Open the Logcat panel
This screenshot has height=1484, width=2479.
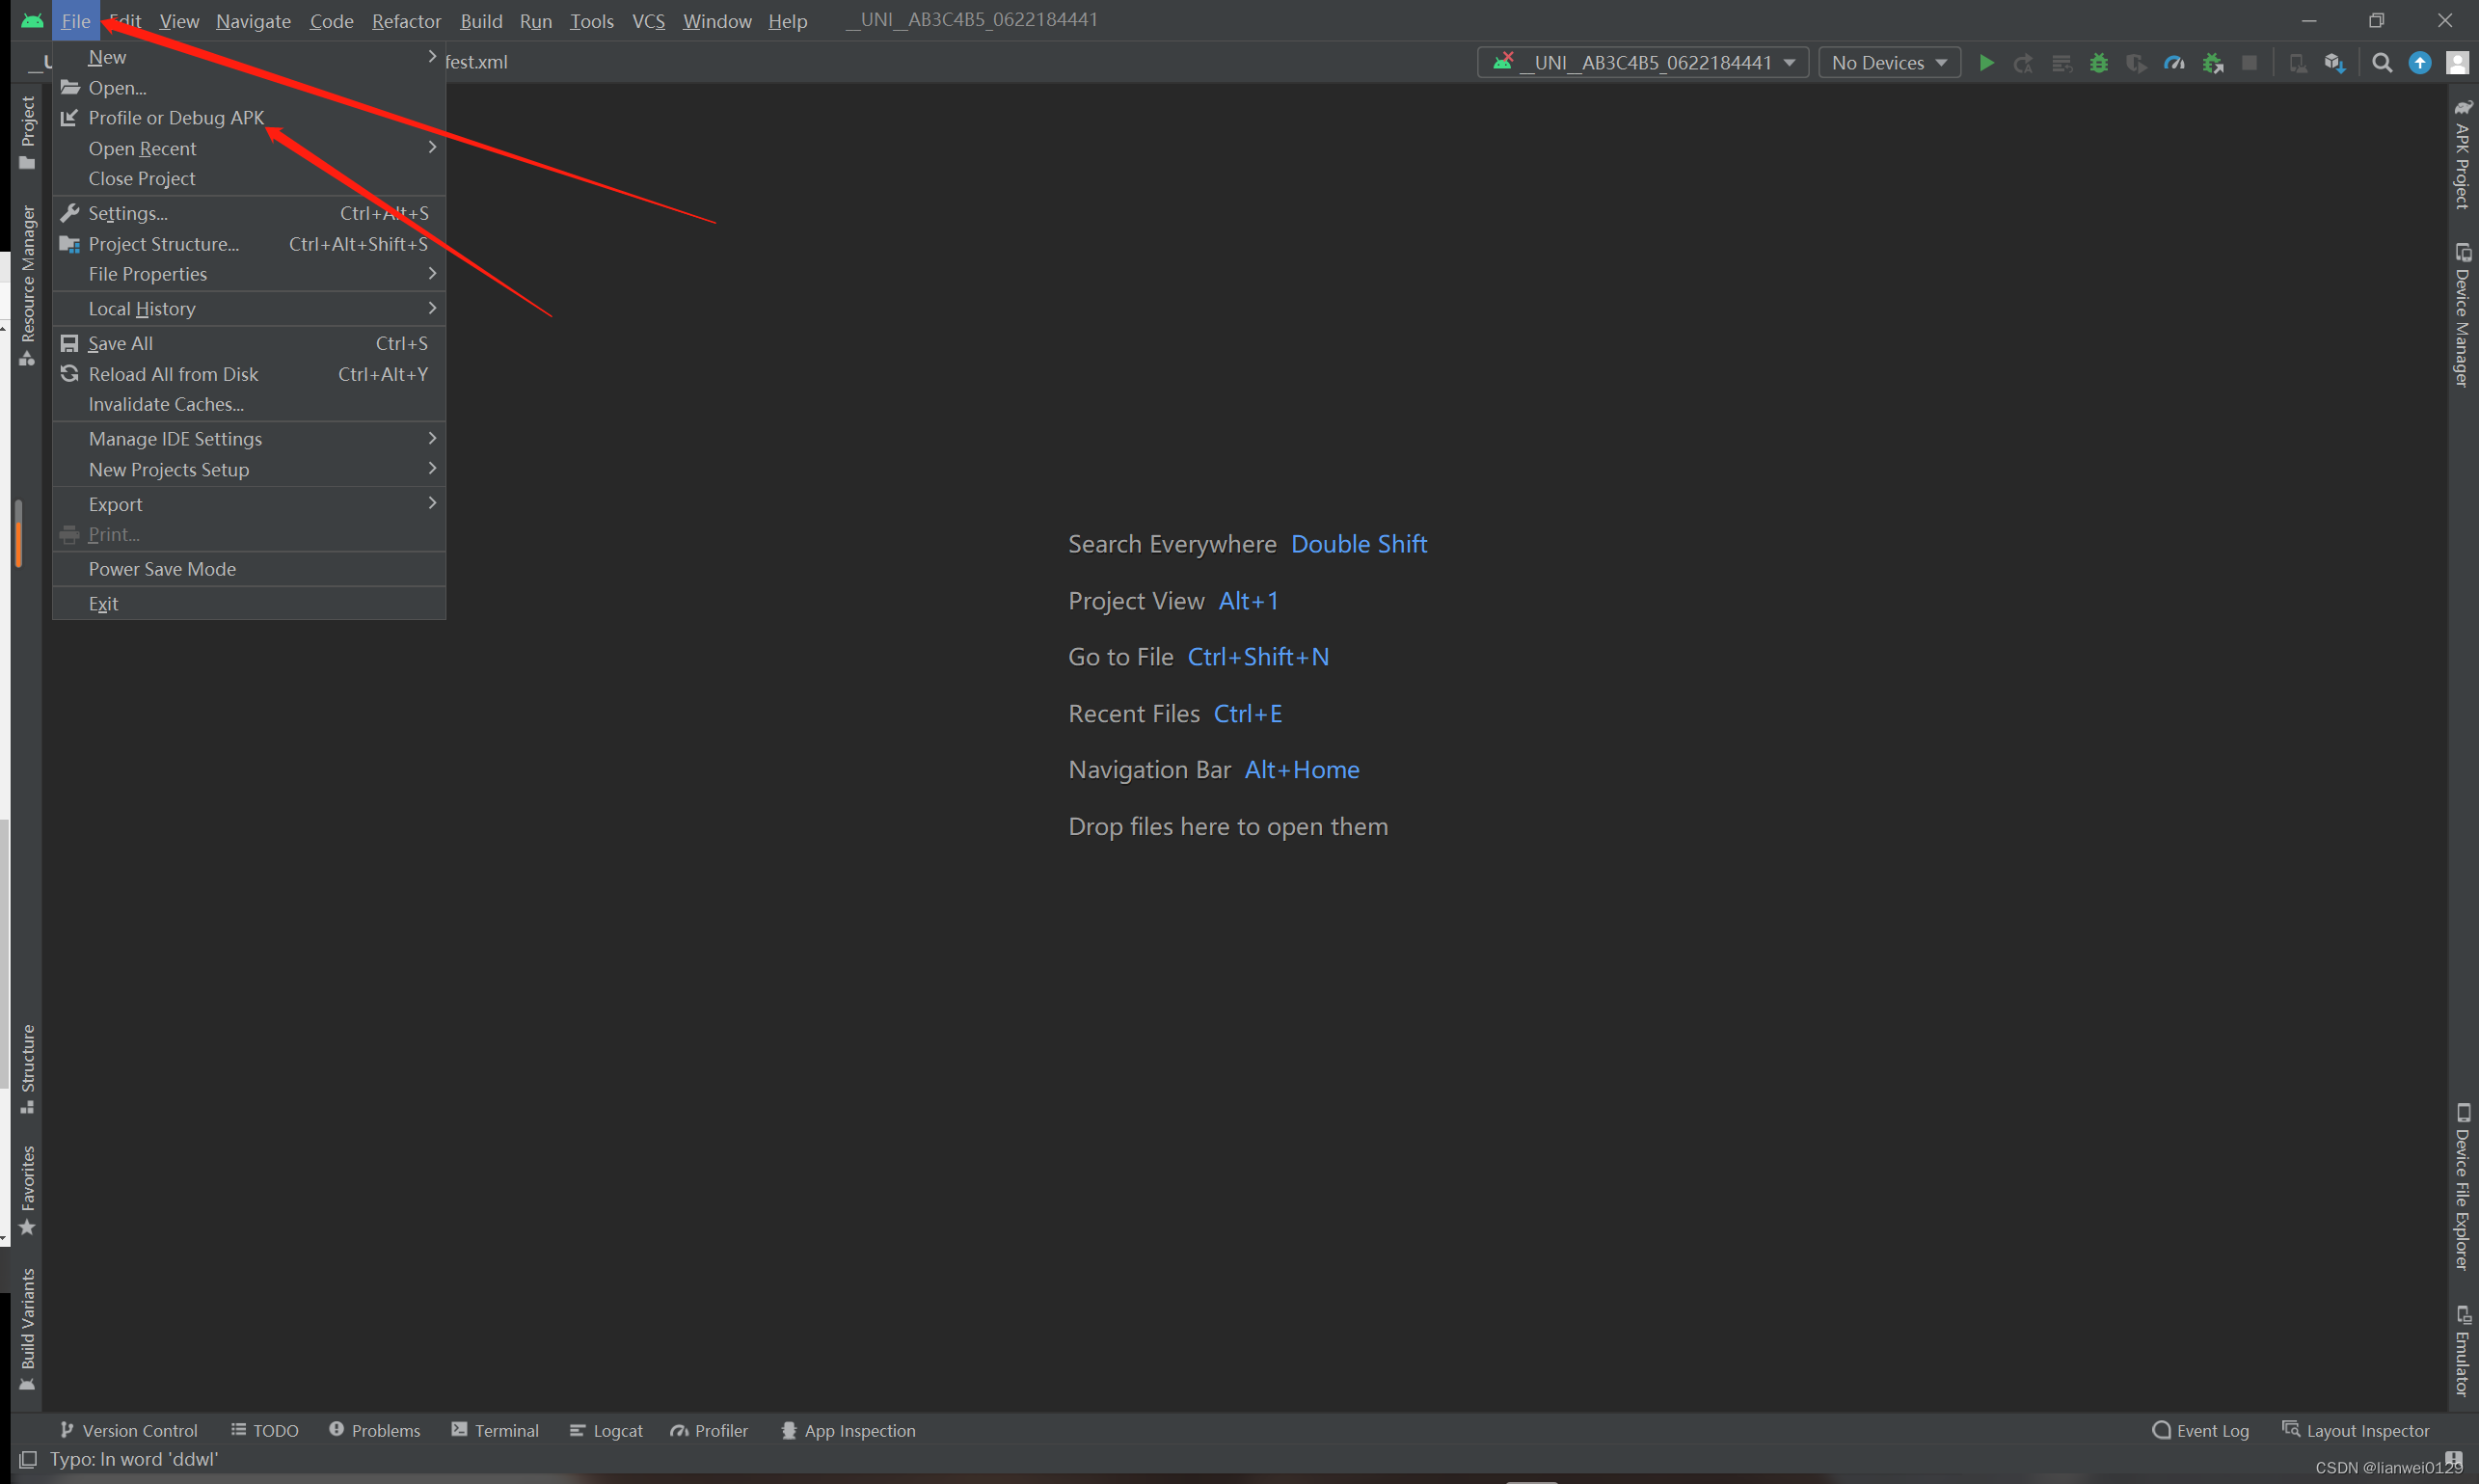[x=606, y=1430]
